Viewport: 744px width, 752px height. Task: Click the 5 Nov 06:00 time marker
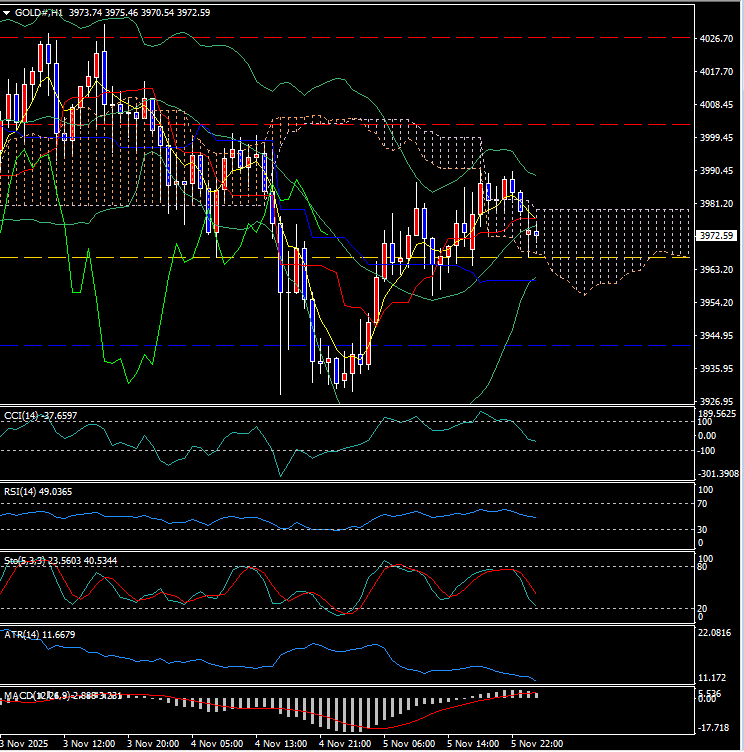click(408, 744)
